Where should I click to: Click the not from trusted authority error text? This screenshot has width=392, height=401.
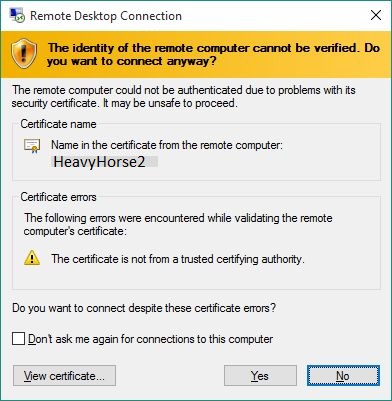coord(178,259)
